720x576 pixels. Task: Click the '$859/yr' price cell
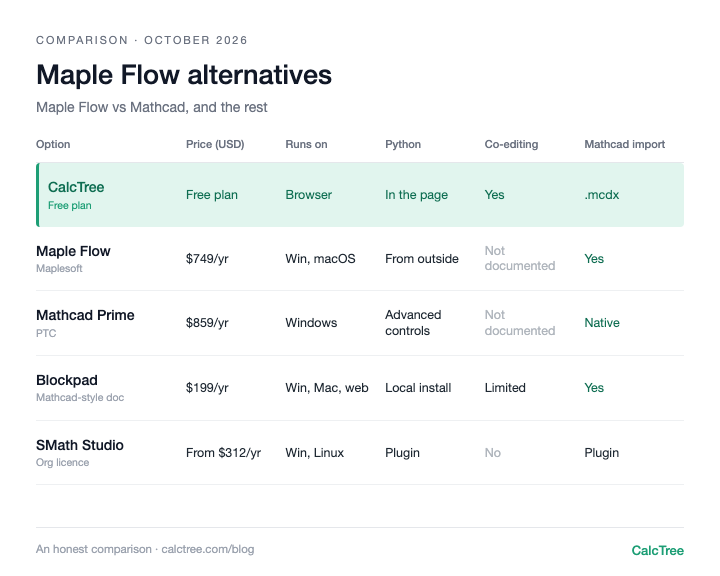click(x=207, y=323)
